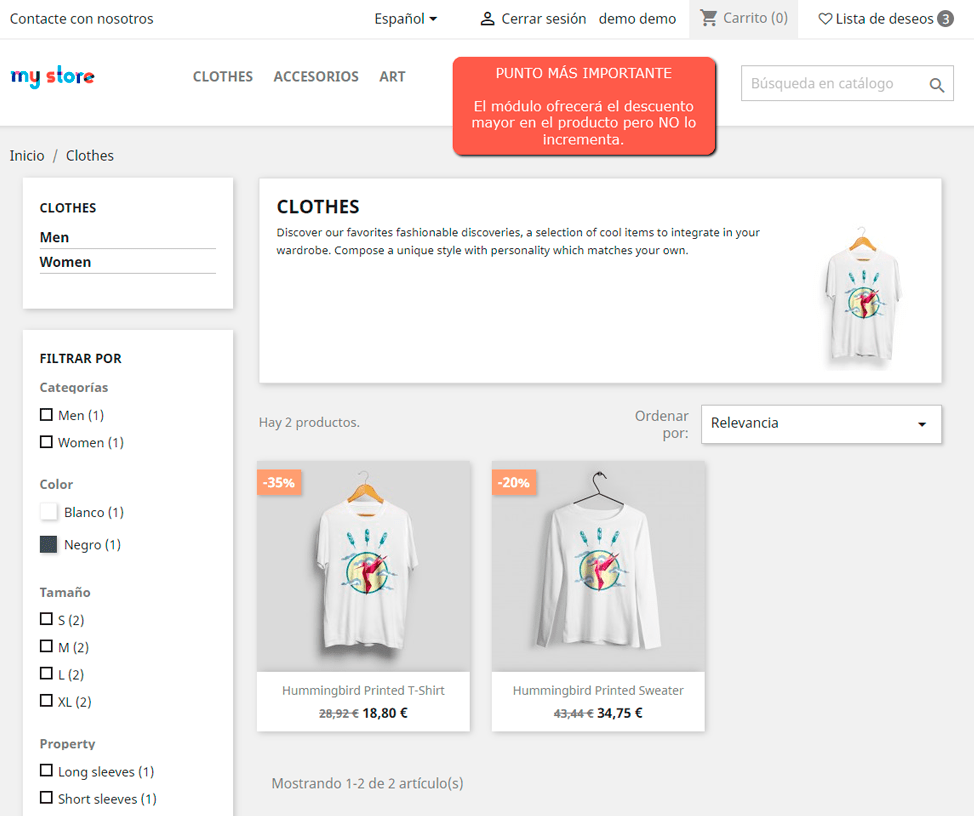Click the Contacte con nosotros link
Screen dimensions: 974x816
pos(82,19)
